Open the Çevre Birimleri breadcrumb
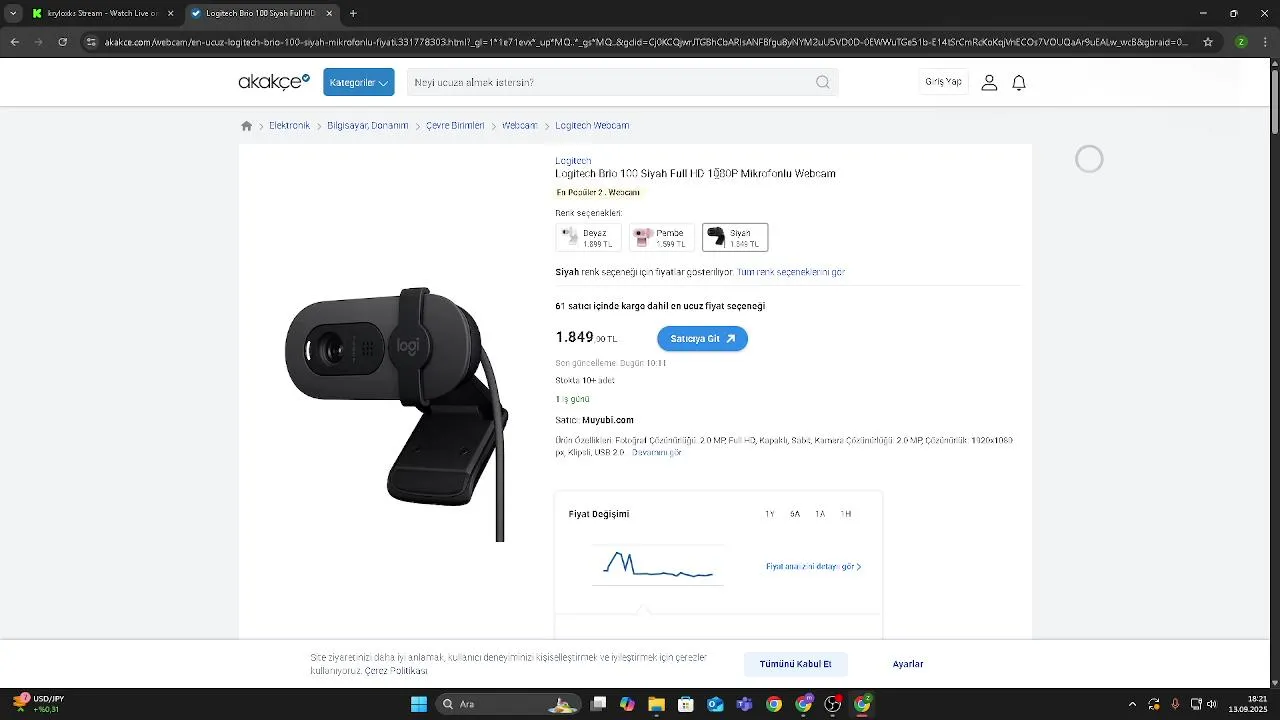 coord(455,126)
